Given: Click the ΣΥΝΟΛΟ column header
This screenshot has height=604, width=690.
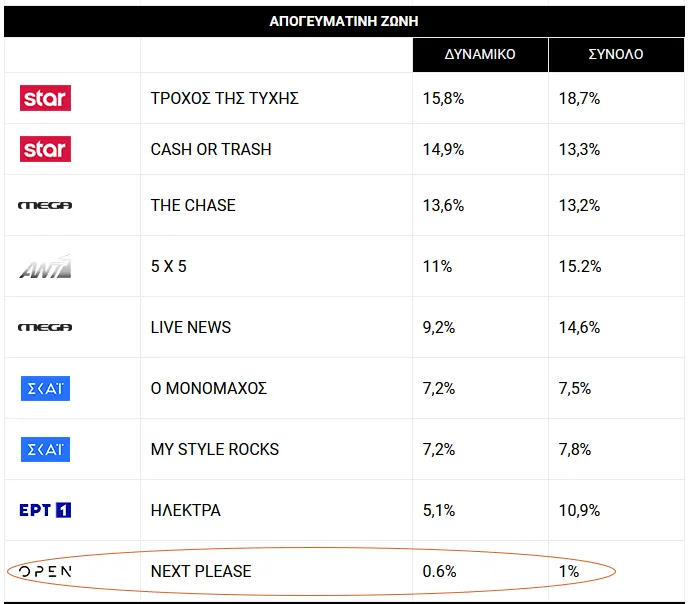Looking at the screenshot, I should tap(615, 54).
